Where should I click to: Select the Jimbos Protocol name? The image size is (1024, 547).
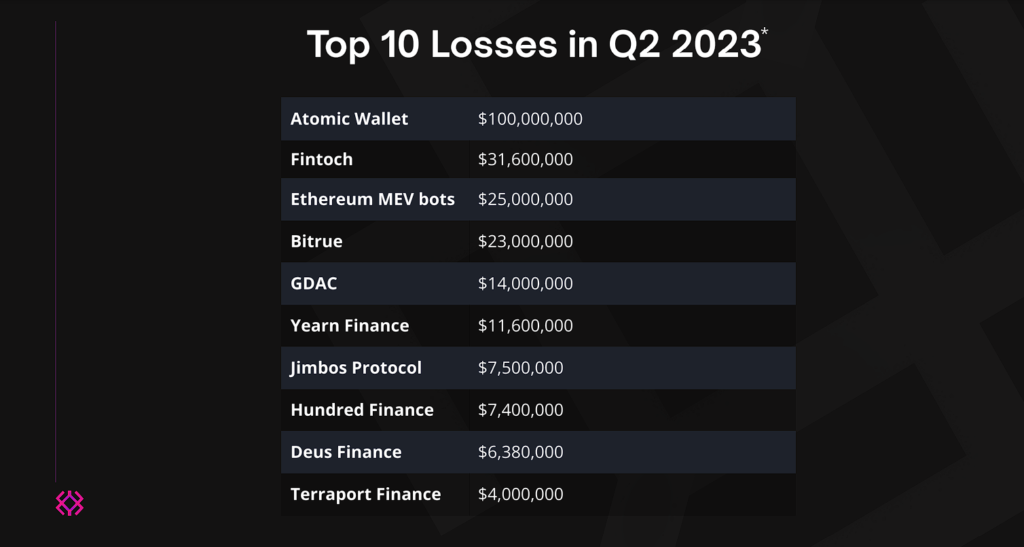coord(355,367)
